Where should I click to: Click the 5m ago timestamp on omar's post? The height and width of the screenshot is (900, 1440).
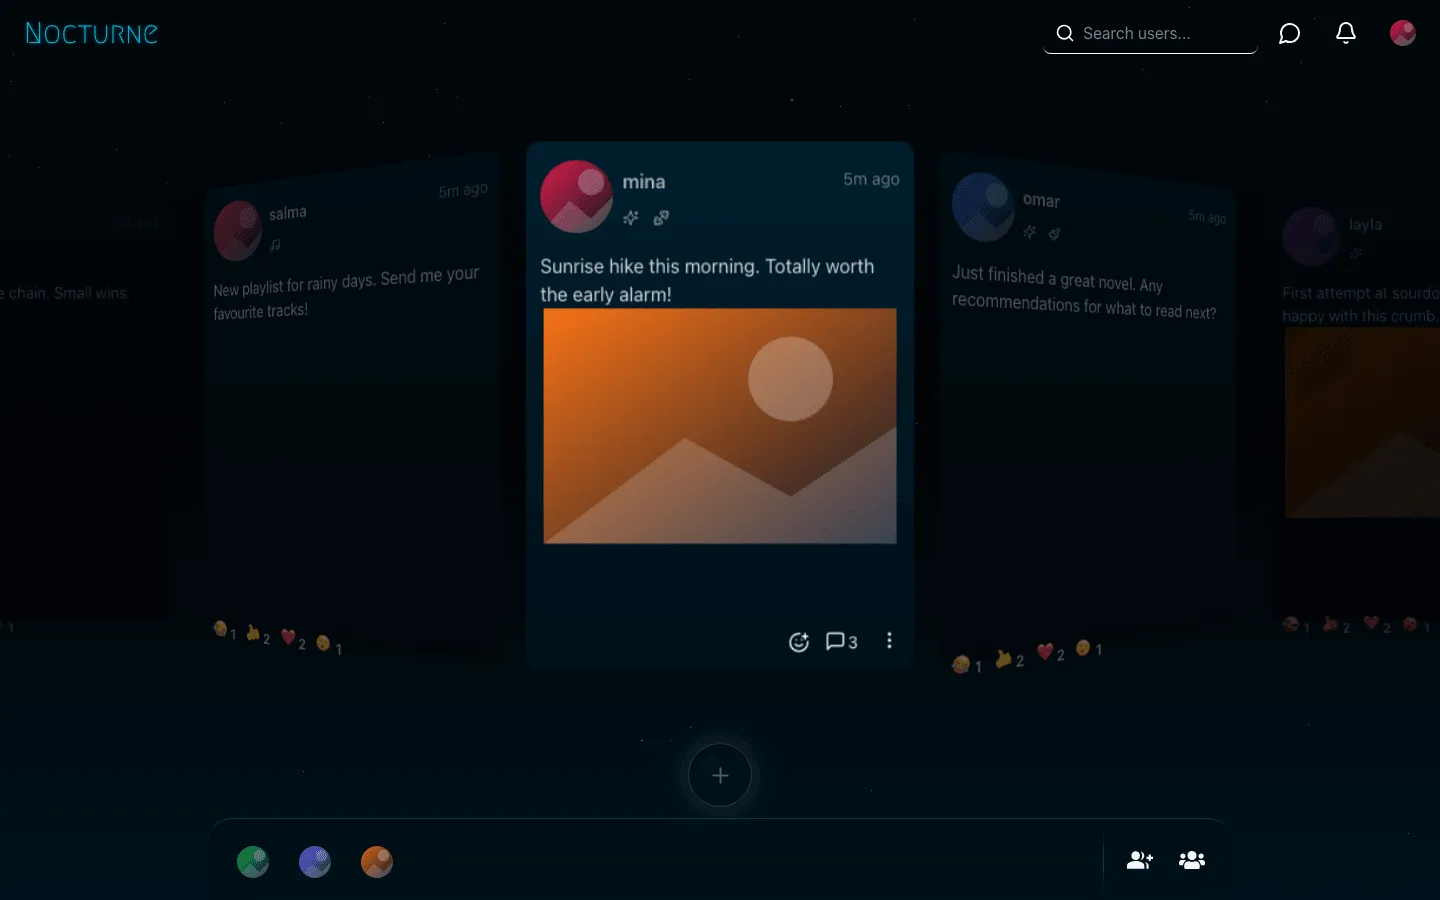1207,216
